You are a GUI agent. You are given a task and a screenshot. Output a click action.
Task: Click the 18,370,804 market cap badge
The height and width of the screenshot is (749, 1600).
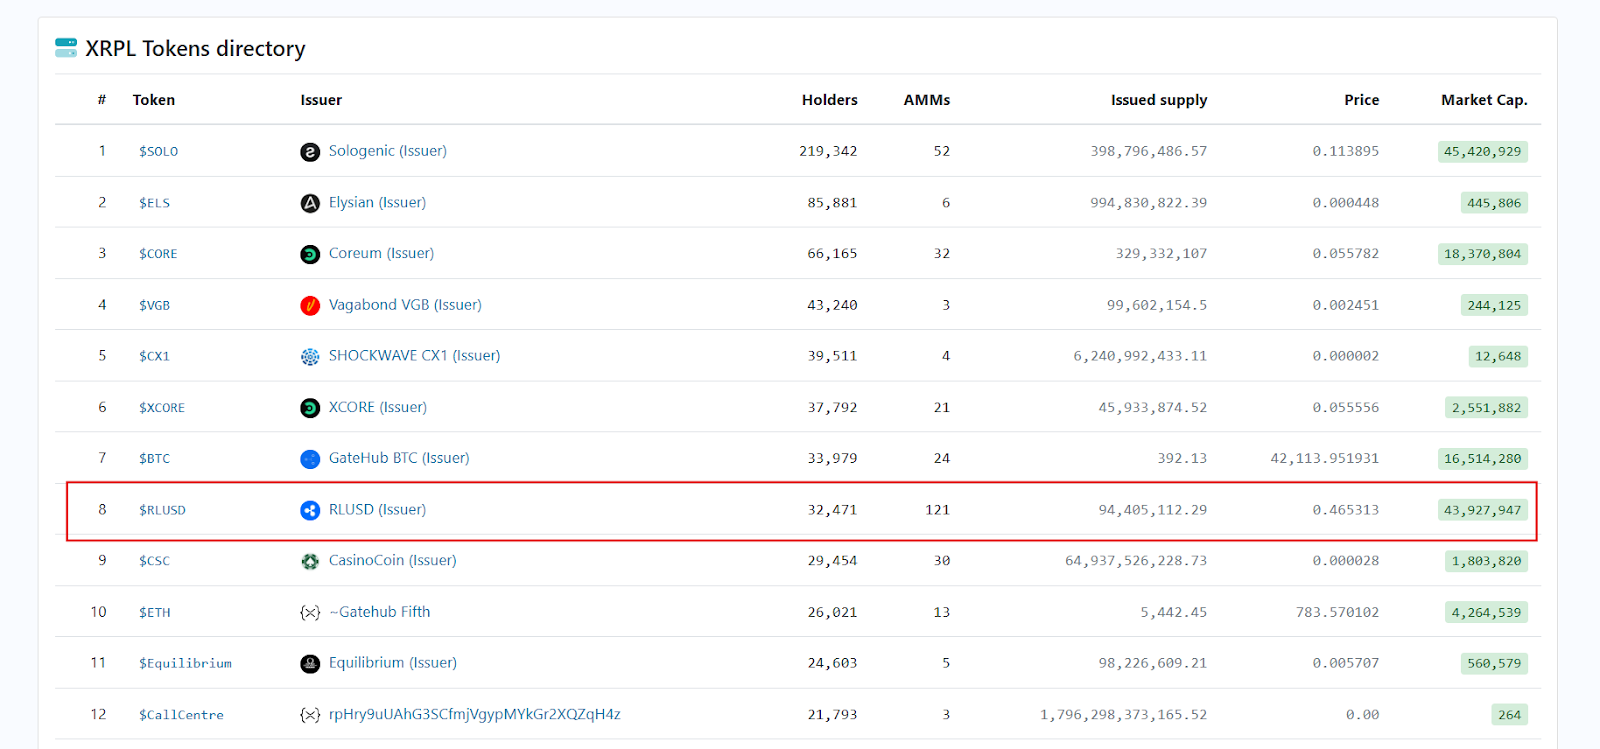click(x=1482, y=254)
